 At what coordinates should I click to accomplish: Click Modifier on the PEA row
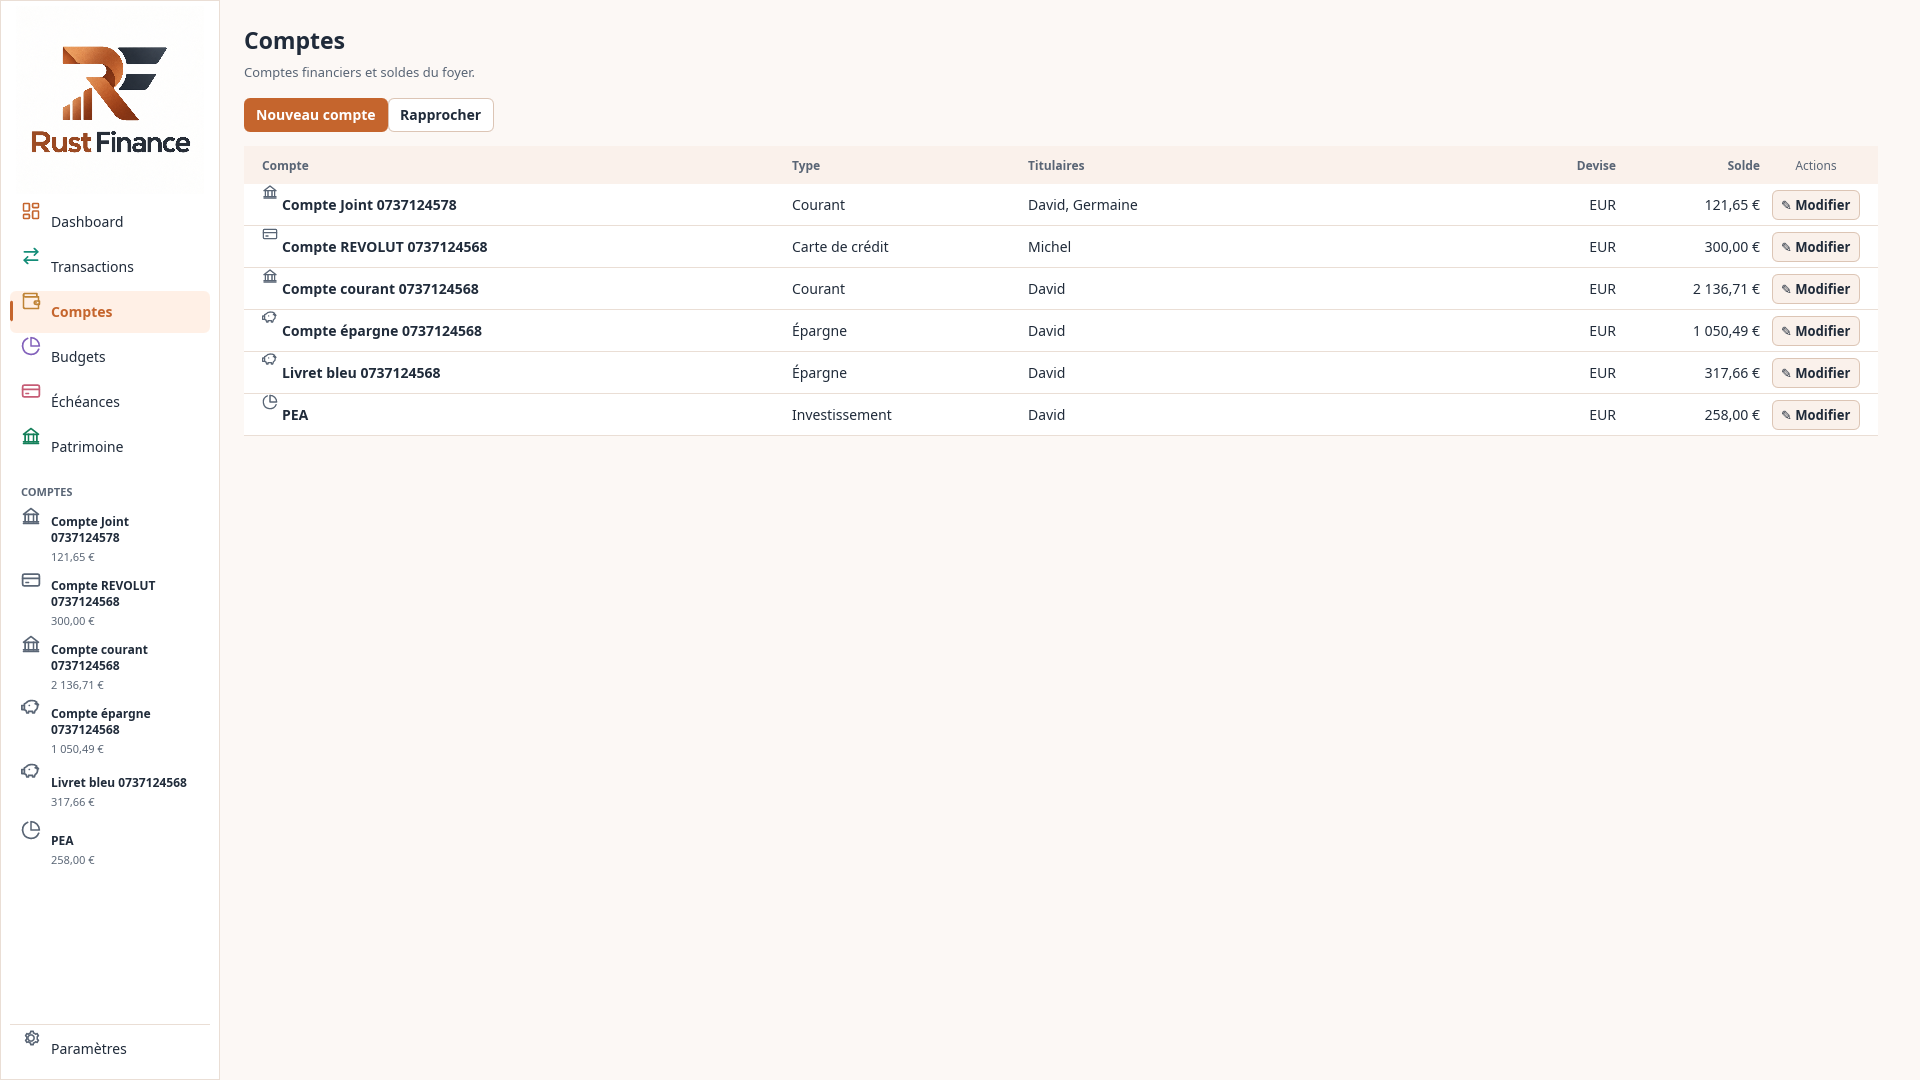1815,415
